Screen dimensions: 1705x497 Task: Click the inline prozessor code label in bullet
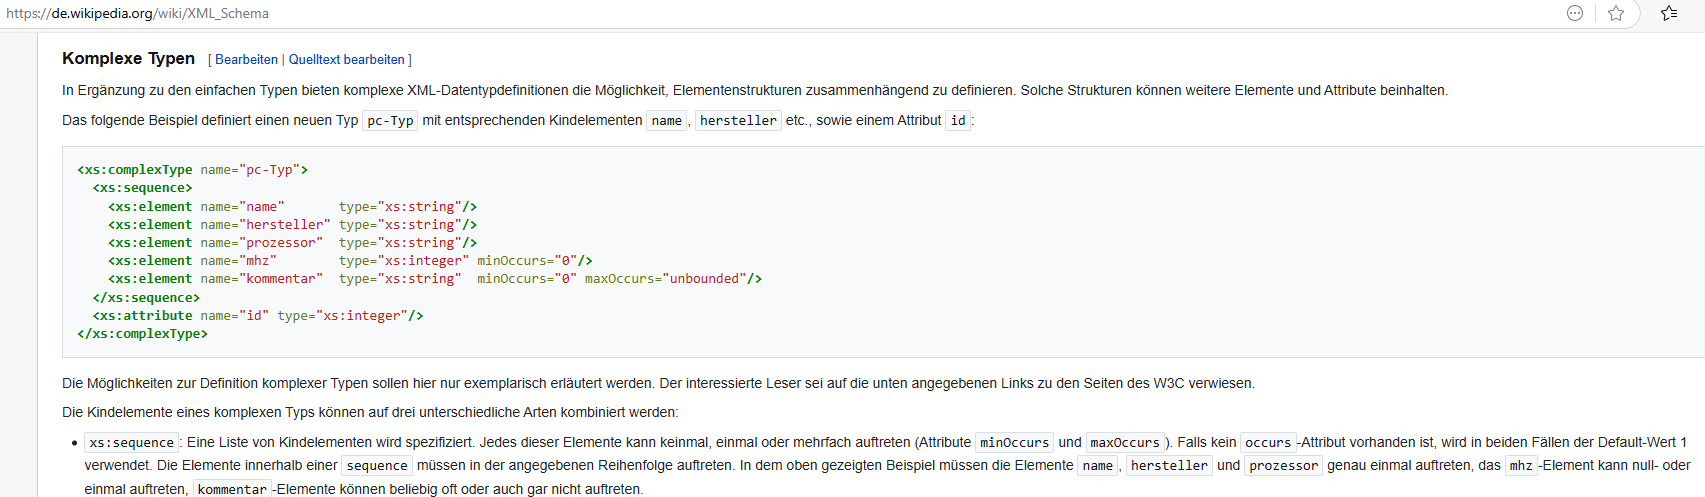click(1283, 466)
